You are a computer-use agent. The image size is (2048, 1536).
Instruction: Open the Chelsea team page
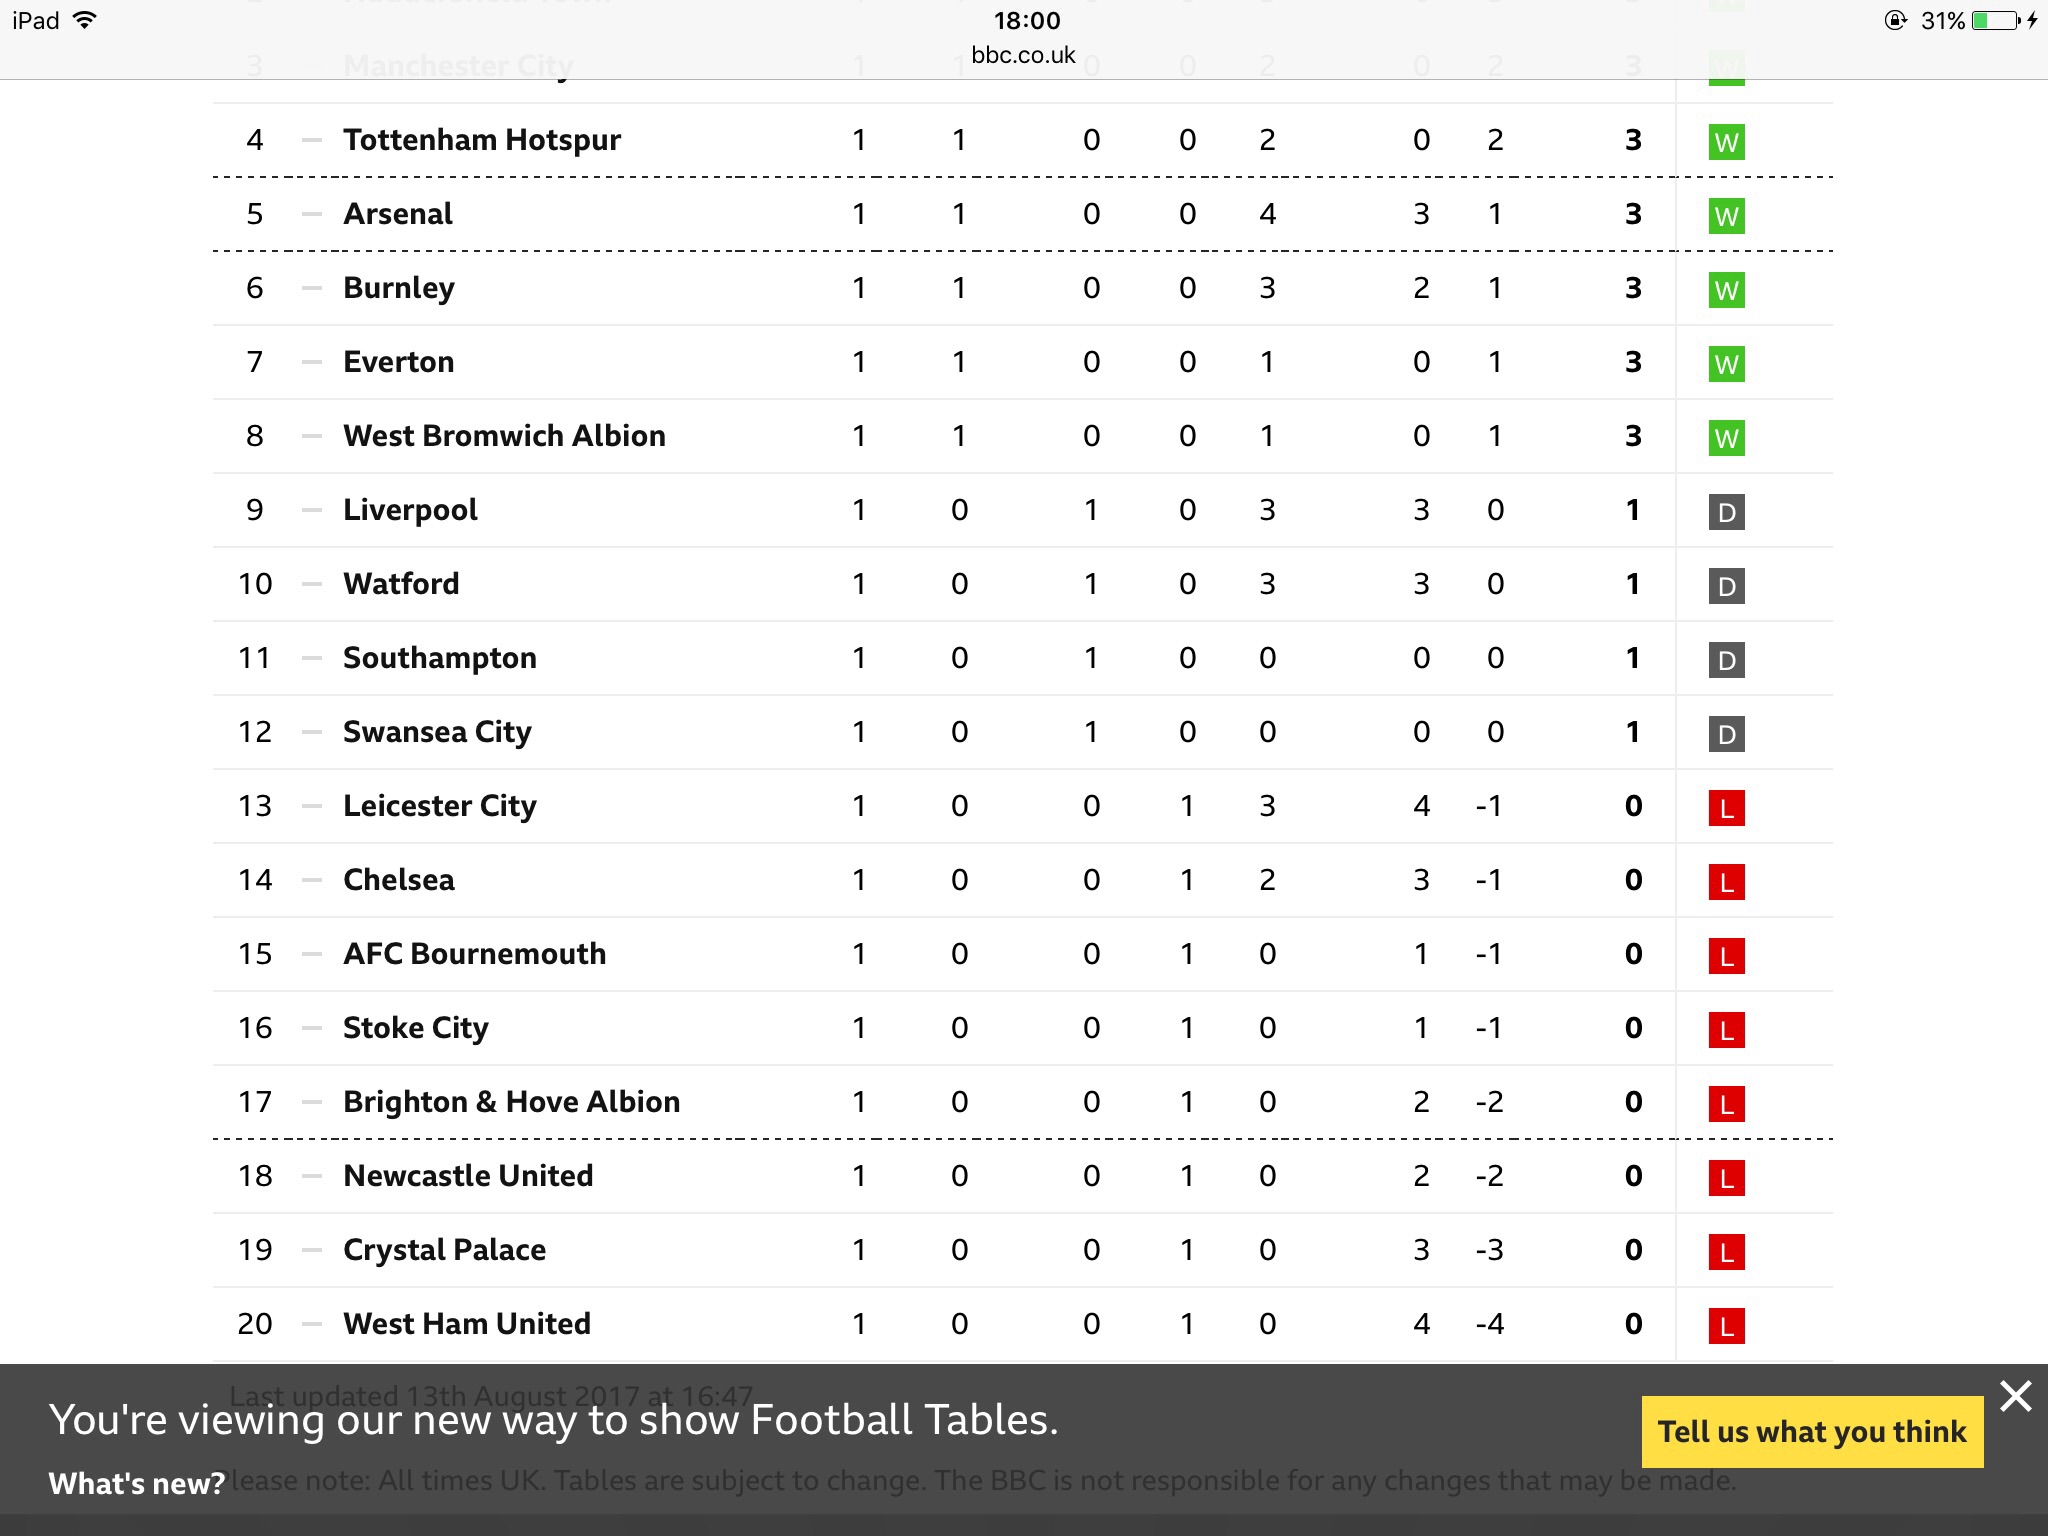point(399,880)
